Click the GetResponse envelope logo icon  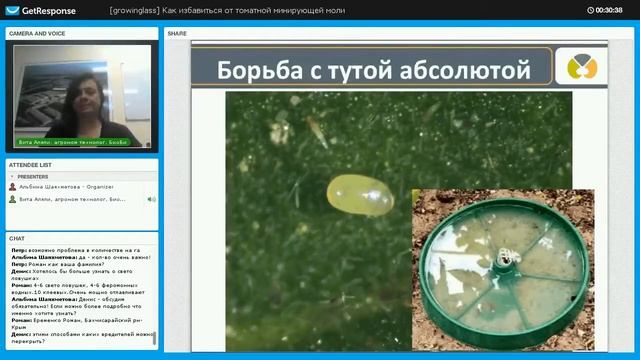pyautogui.click(x=12, y=11)
